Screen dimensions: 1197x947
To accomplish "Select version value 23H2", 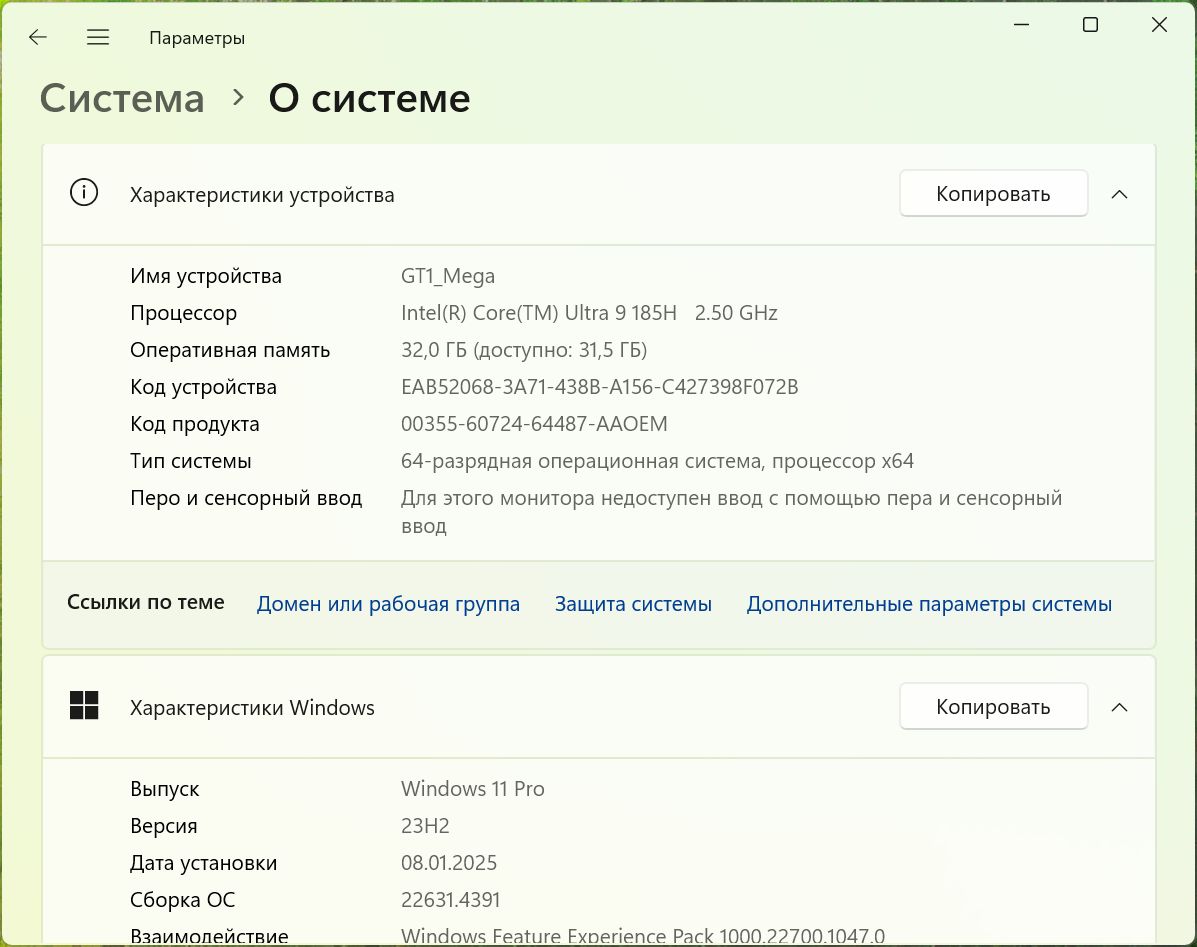I will [x=425, y=826].
